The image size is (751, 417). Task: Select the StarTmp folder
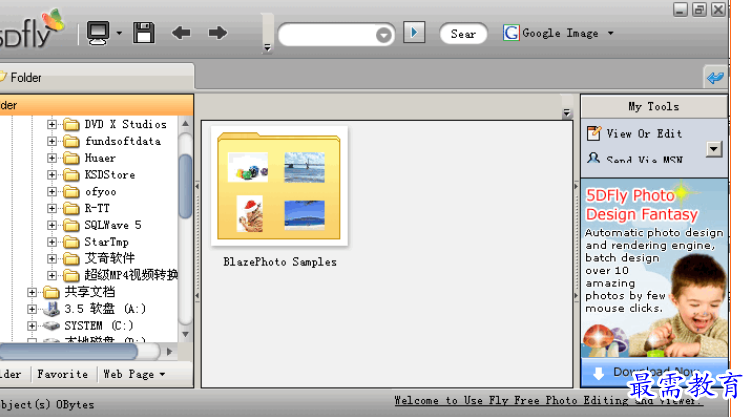coord(106,242)
